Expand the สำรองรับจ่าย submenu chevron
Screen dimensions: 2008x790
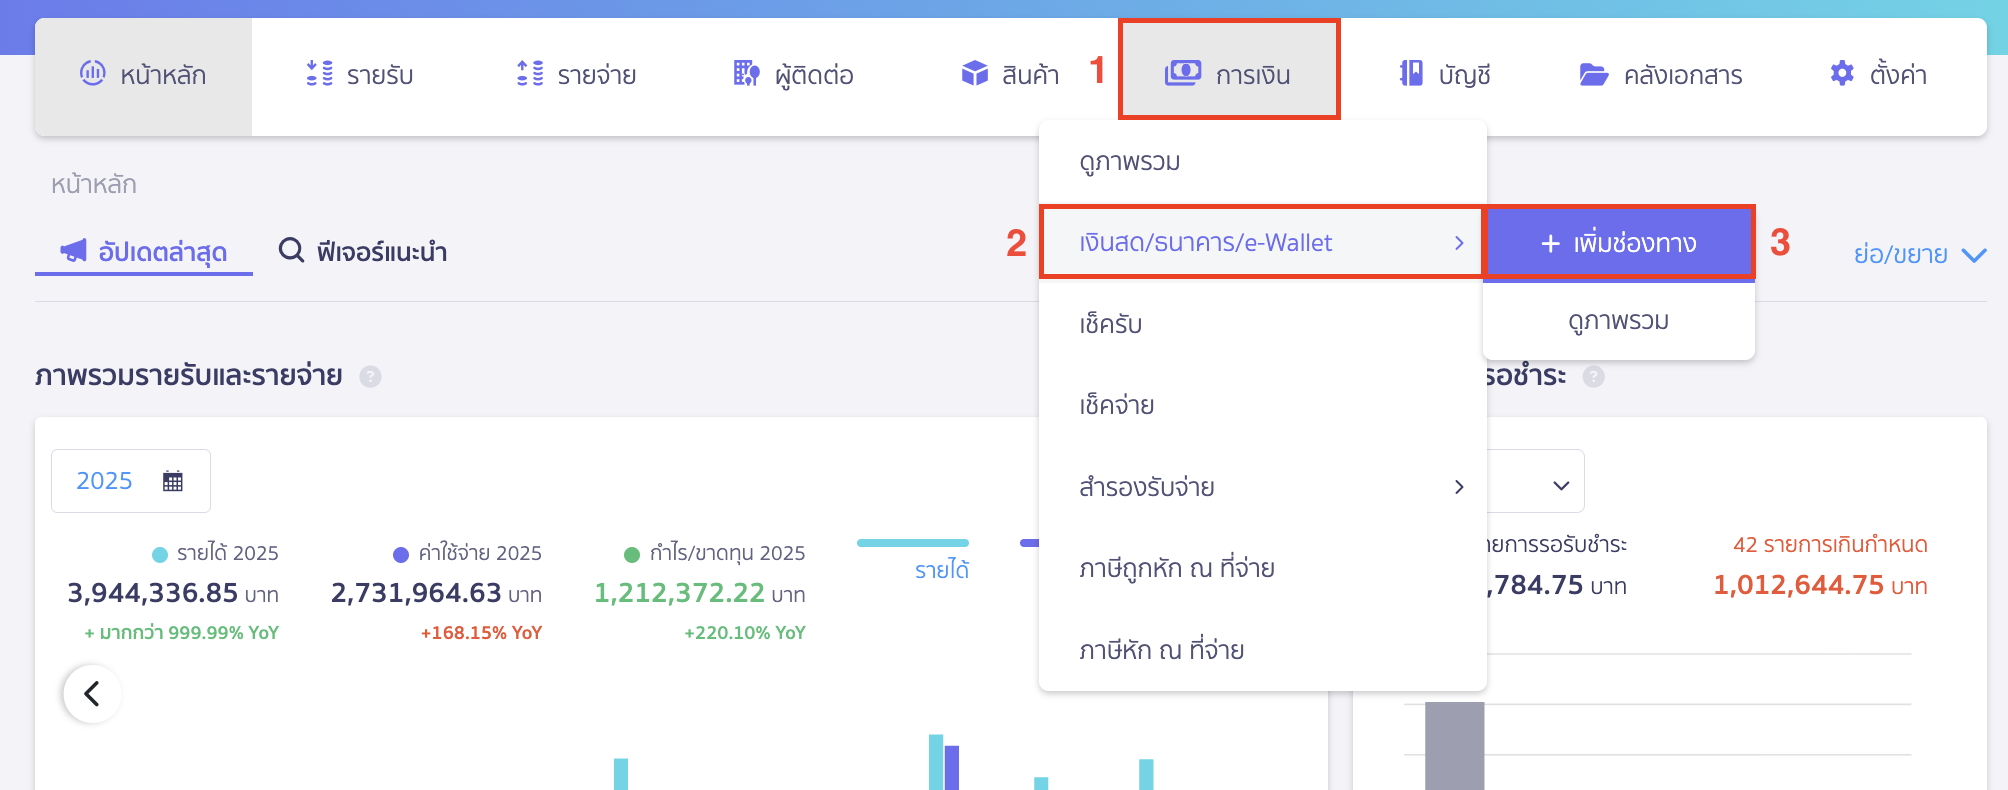click(x=1459, y=487)
